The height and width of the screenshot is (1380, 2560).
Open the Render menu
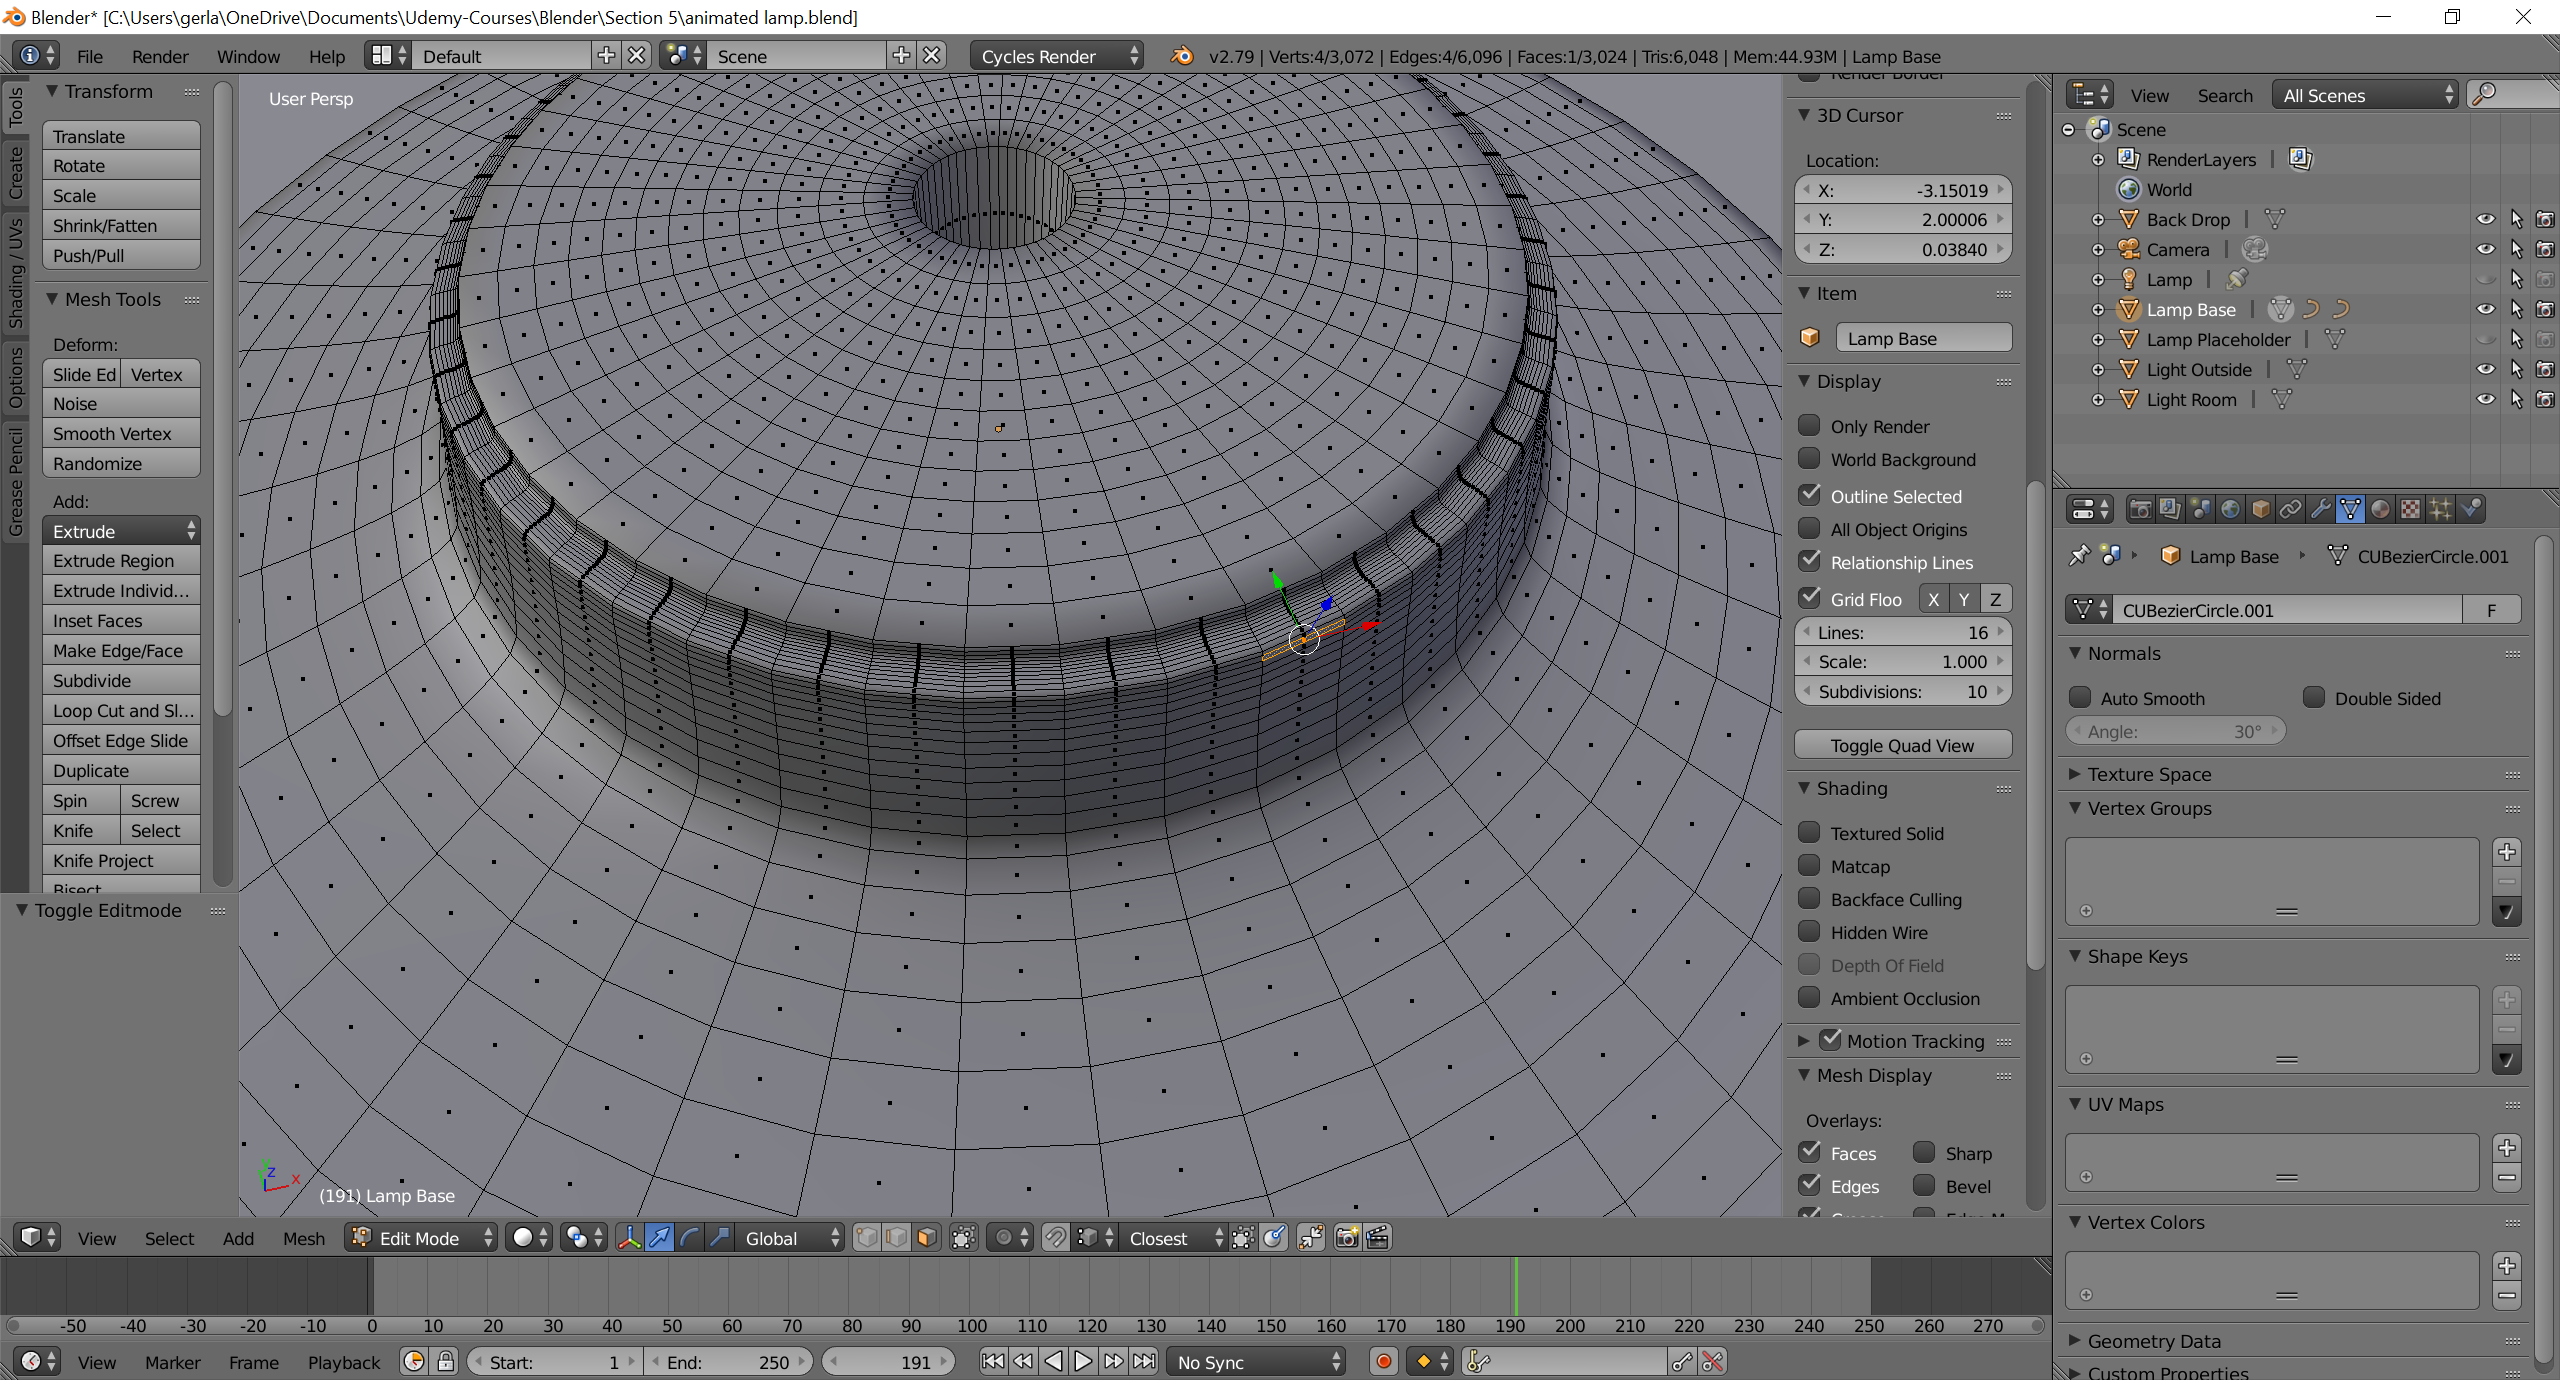[160, 56]
